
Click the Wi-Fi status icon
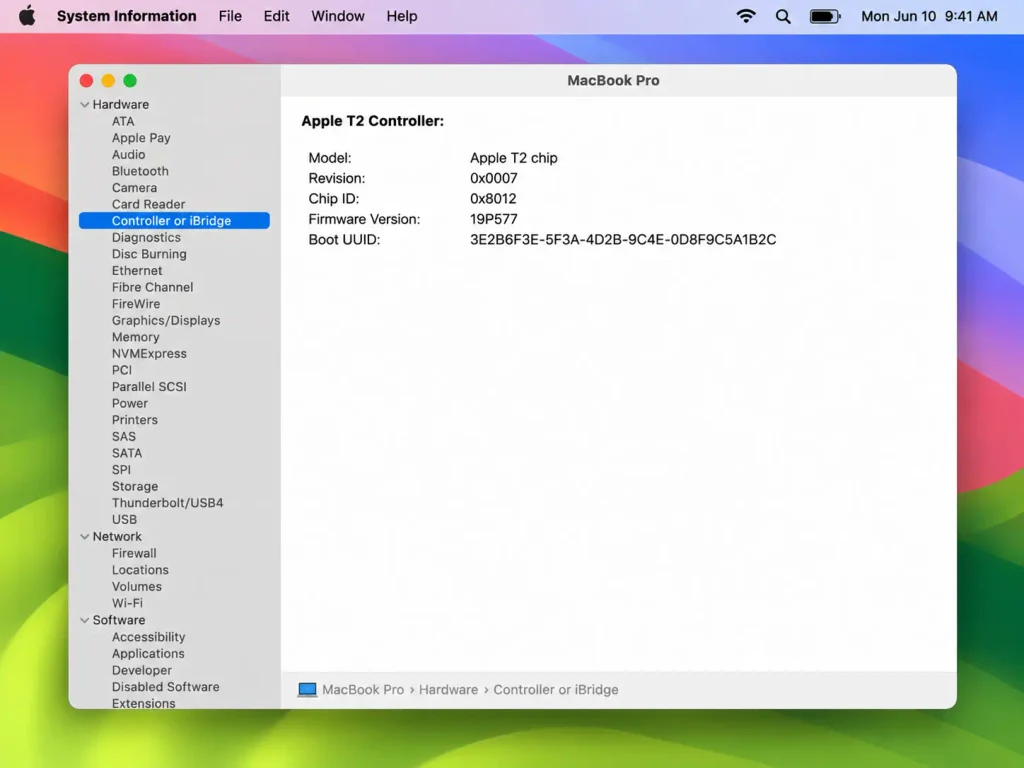(746, 16)
